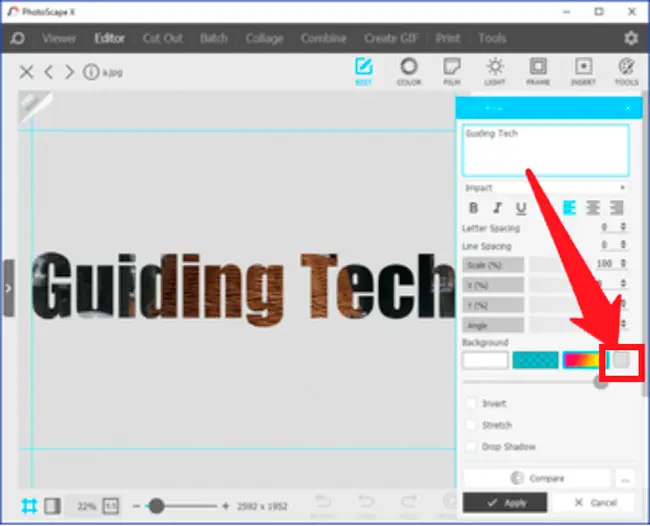Switch to the Create GIF tab

[391, 38]
